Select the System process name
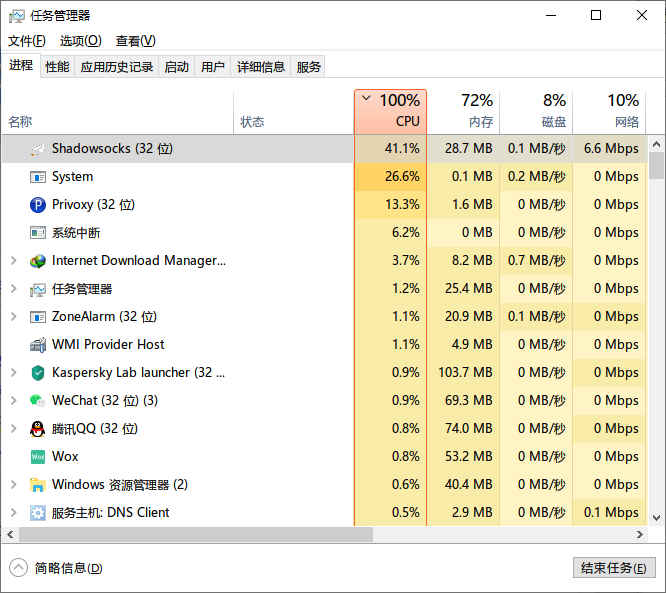 click(x=72, y=177)
